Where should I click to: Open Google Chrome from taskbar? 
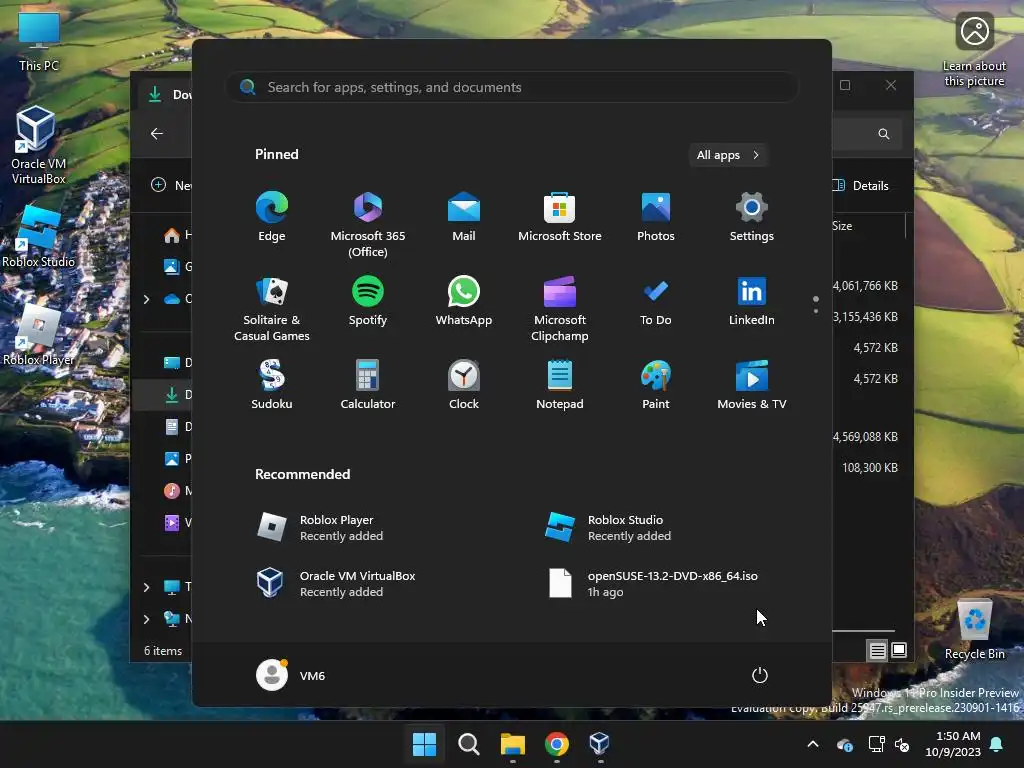(x=556, y=744)
